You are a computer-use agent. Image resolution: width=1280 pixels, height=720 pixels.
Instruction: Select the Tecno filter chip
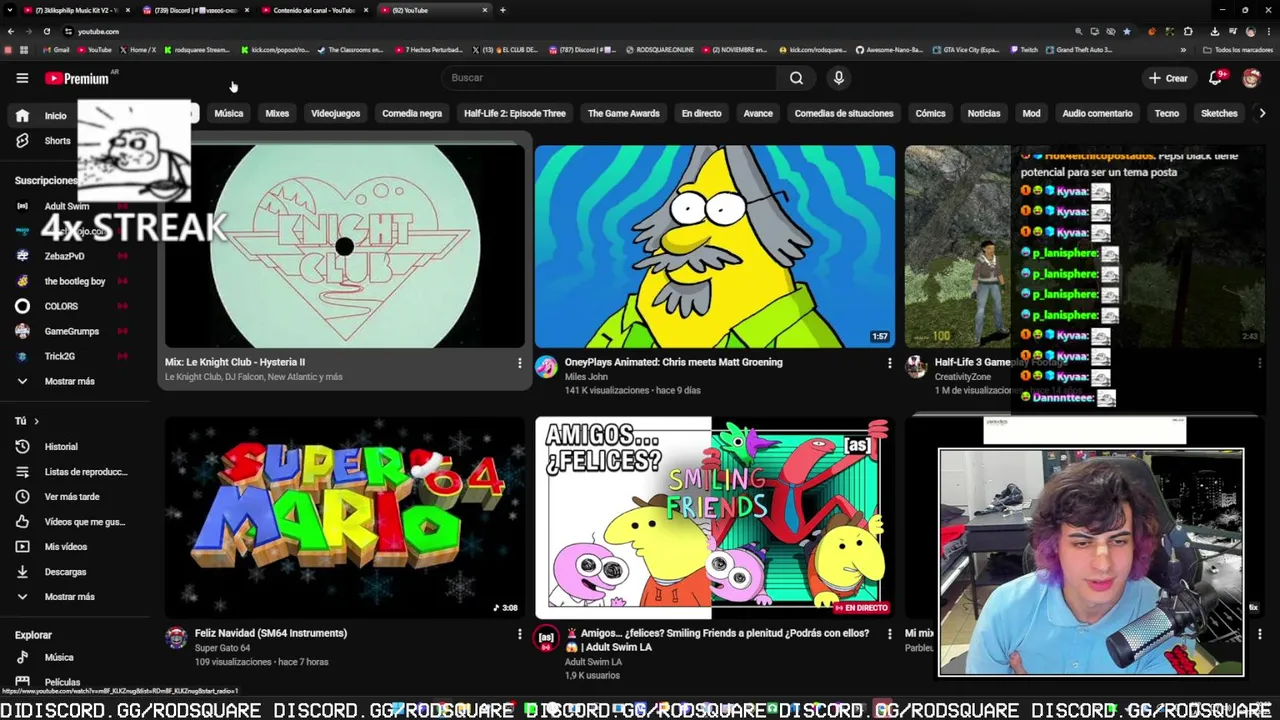pyautogui.click(x=1167, y=113)
